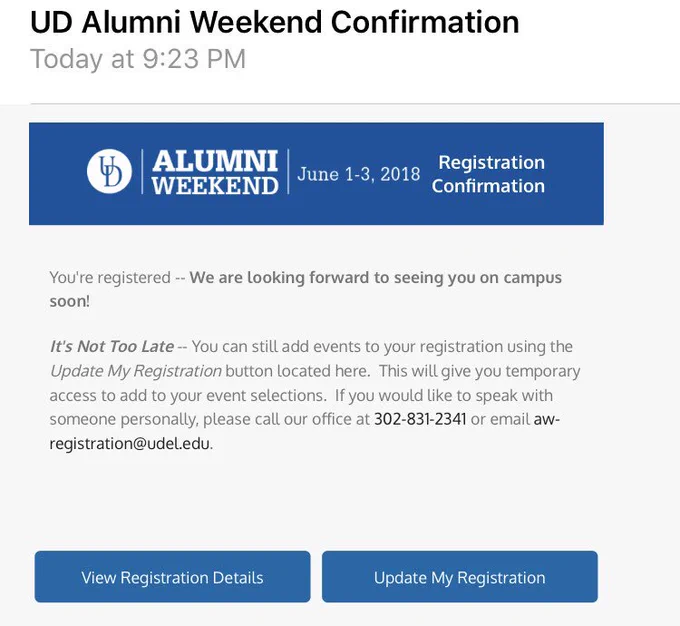Click the Registration Confirmation banner text
This screenshot has height=626, width=680.
point(489,174)
